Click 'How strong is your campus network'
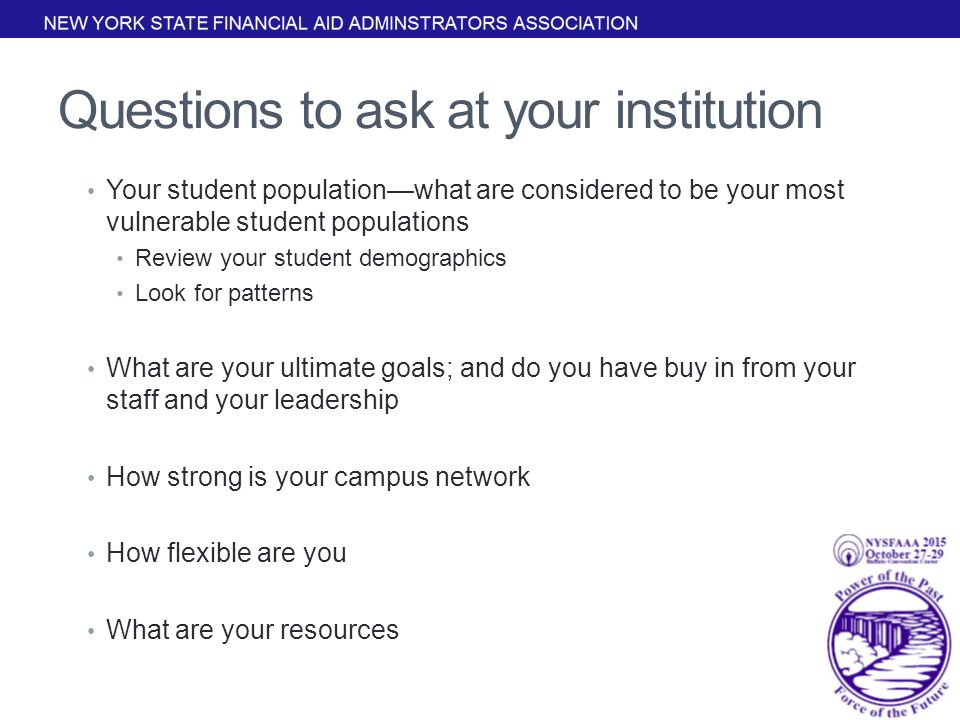 [x=318, y=477]
